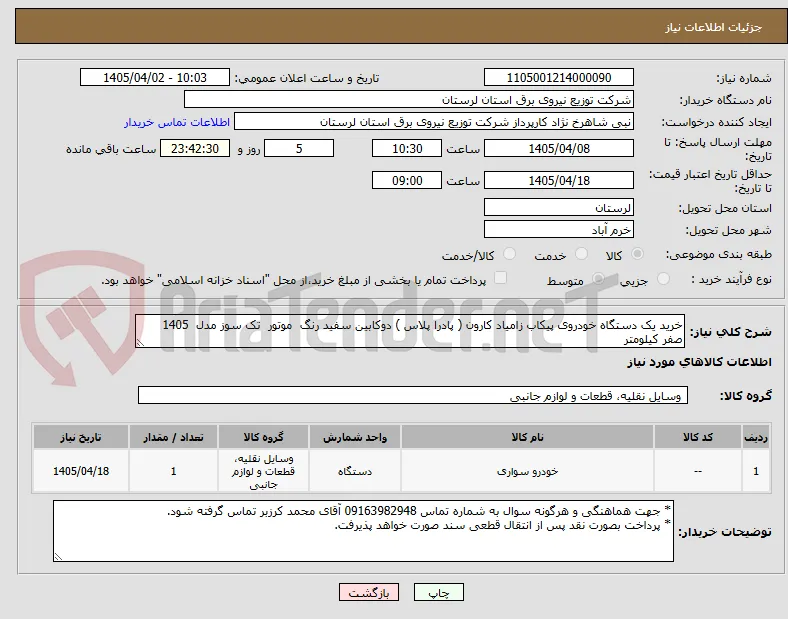The width and height of the screenshot is (788, 619).
Task: Click the چاپ print button
Action: tap(439, 592)
